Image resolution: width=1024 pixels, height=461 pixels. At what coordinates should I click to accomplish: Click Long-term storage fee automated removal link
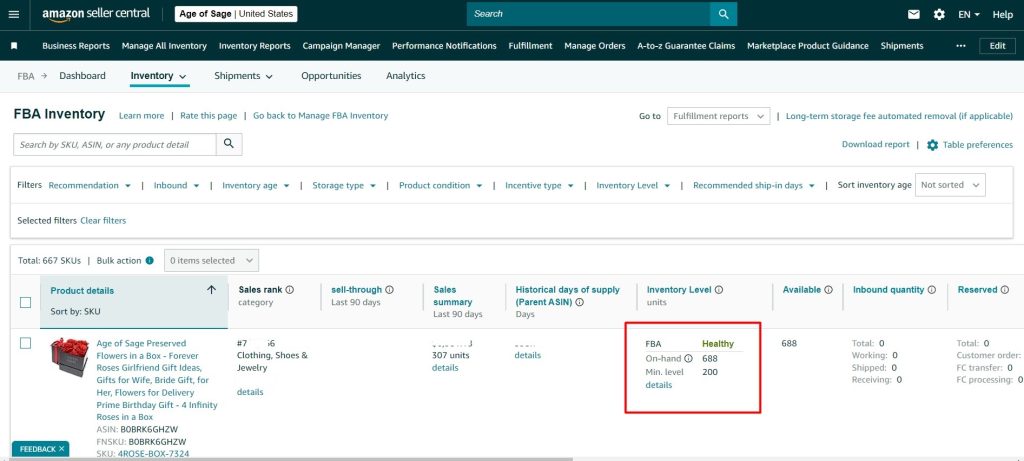pos(899,116)
